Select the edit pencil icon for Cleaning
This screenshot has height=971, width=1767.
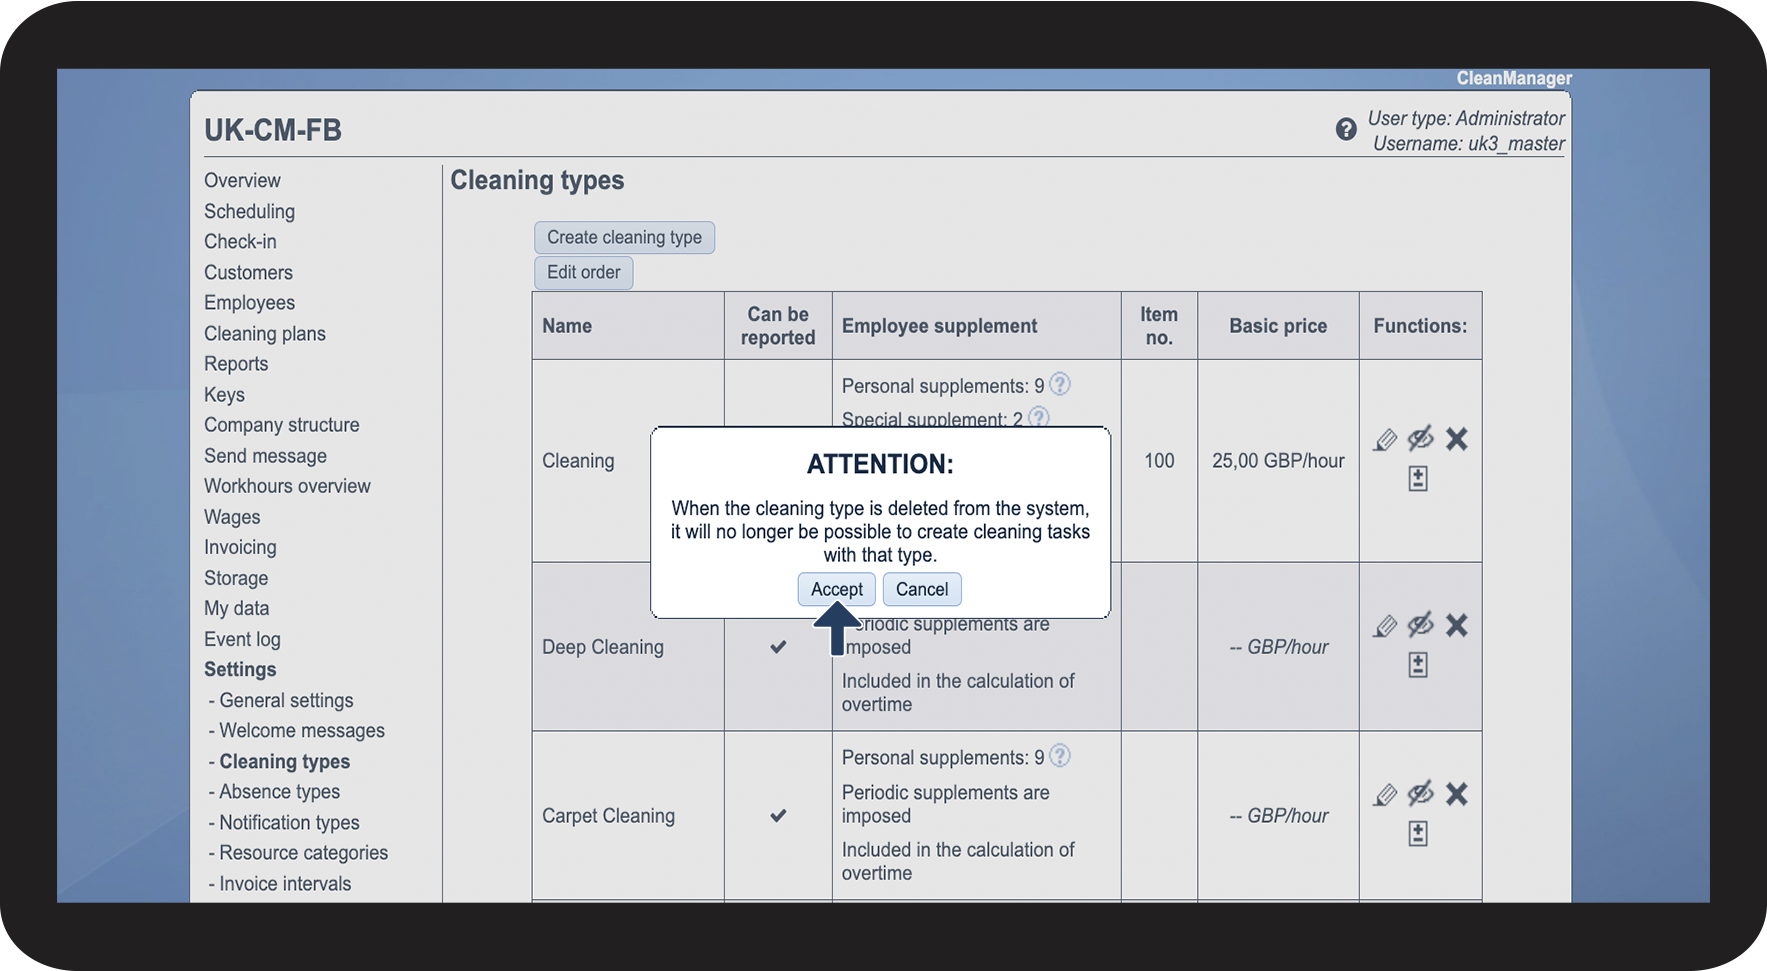pos(1384,439)
